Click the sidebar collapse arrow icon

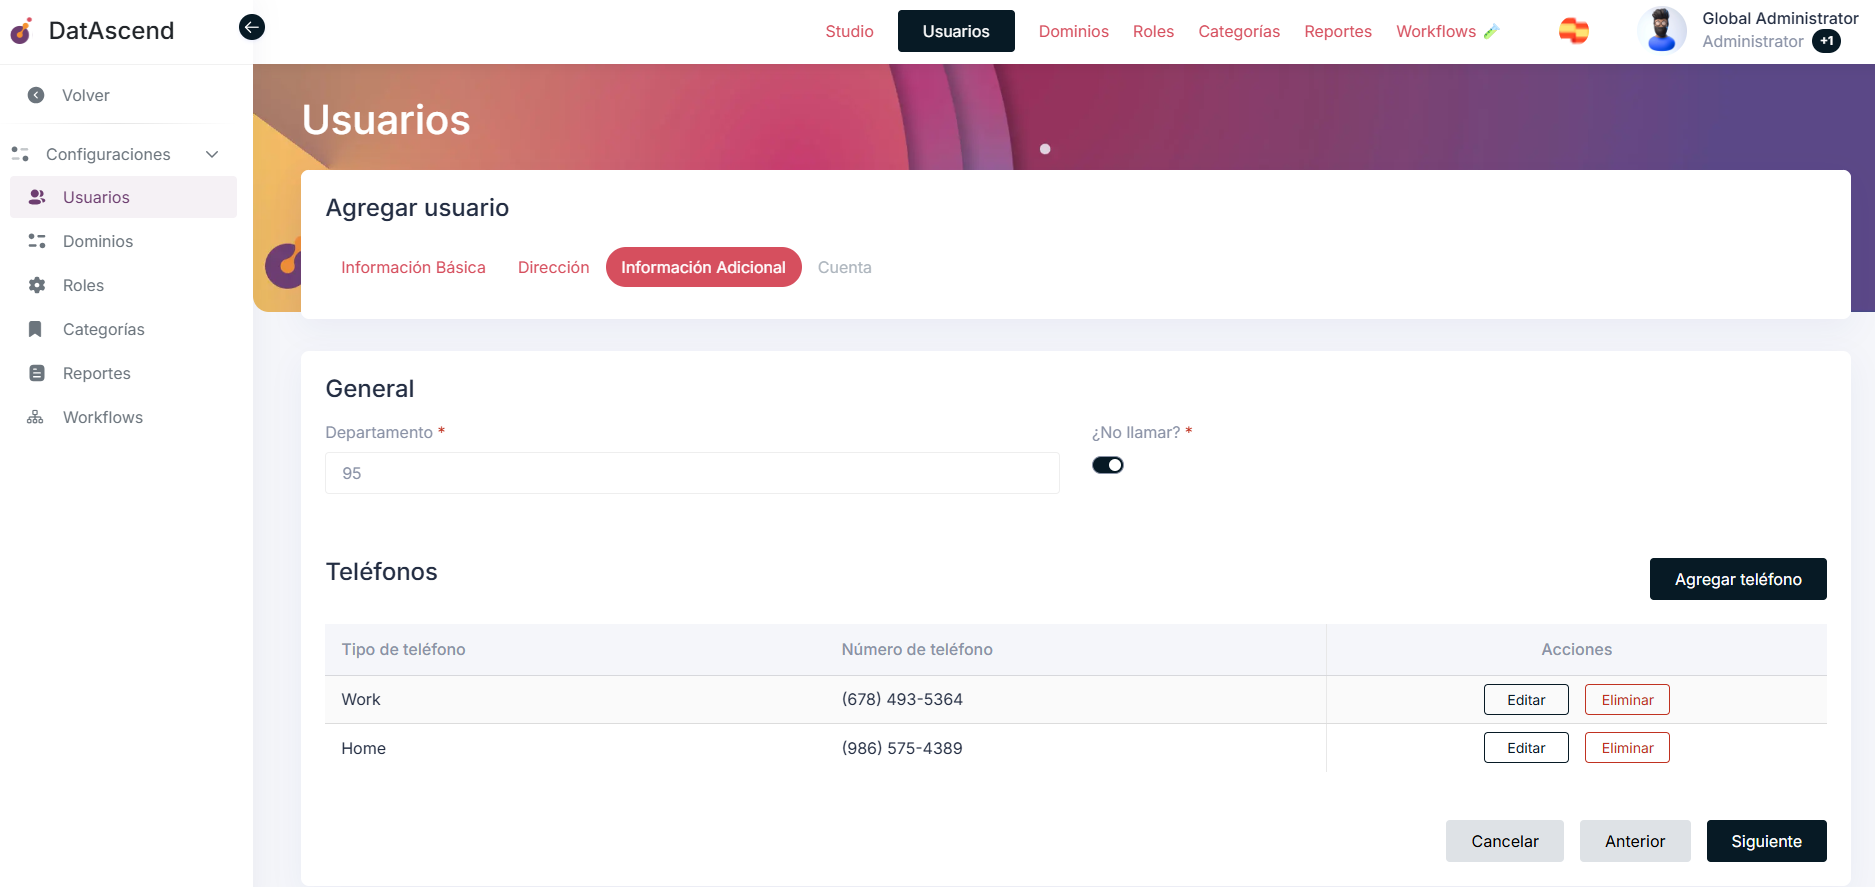click(x=252, y=27)
